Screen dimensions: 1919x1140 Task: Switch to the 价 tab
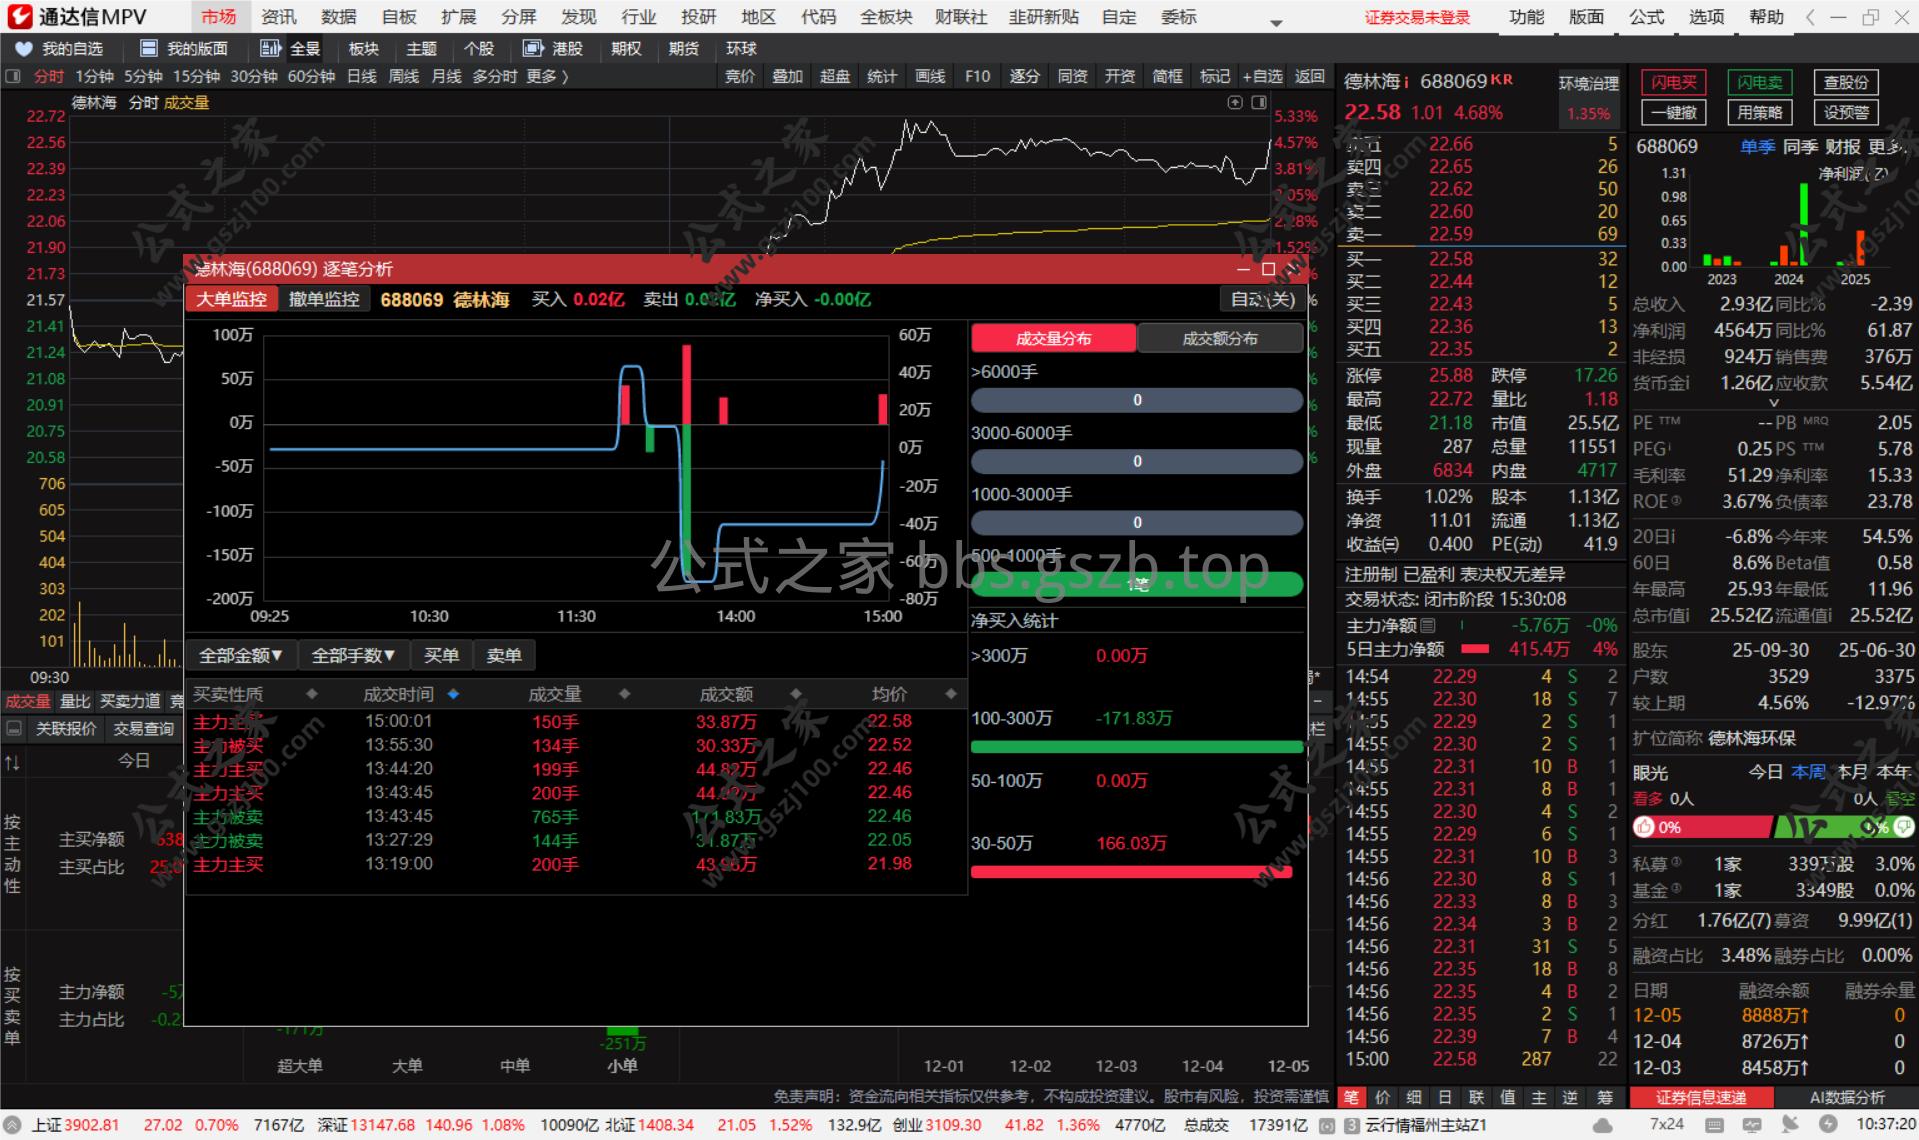[x=1383, y=1097]
